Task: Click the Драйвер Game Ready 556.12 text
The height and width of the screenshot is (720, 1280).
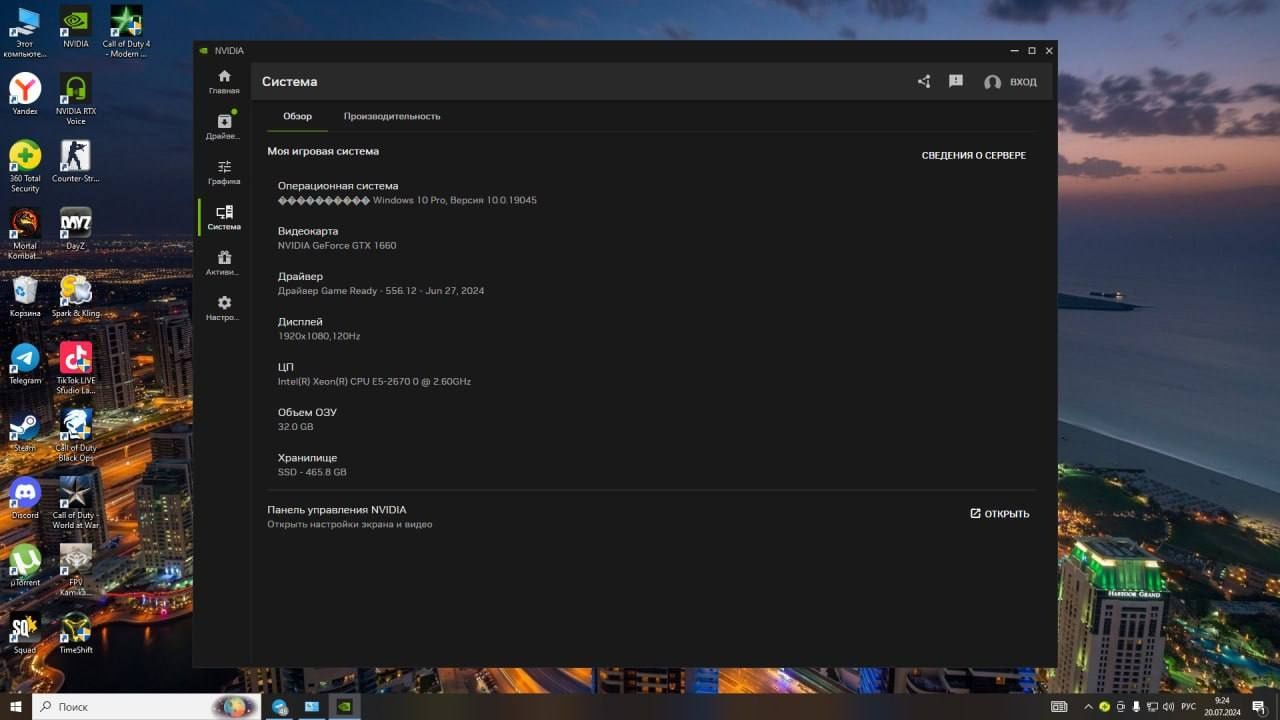Action: pos(381,291)
